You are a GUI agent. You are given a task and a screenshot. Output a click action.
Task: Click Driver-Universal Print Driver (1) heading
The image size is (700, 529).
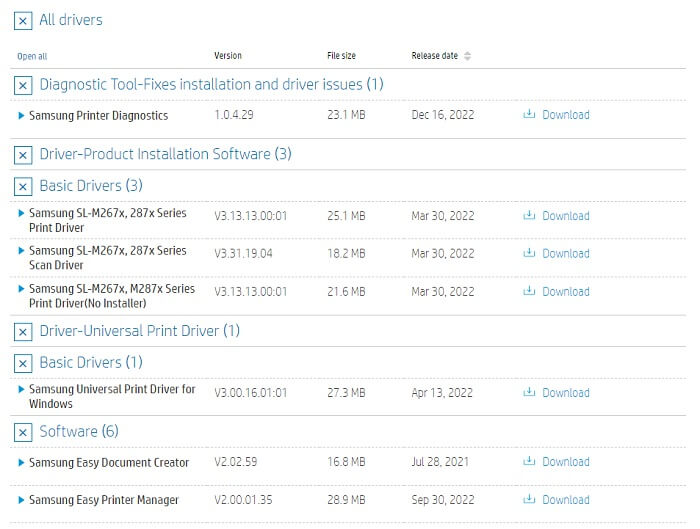(x=140, y=331)
